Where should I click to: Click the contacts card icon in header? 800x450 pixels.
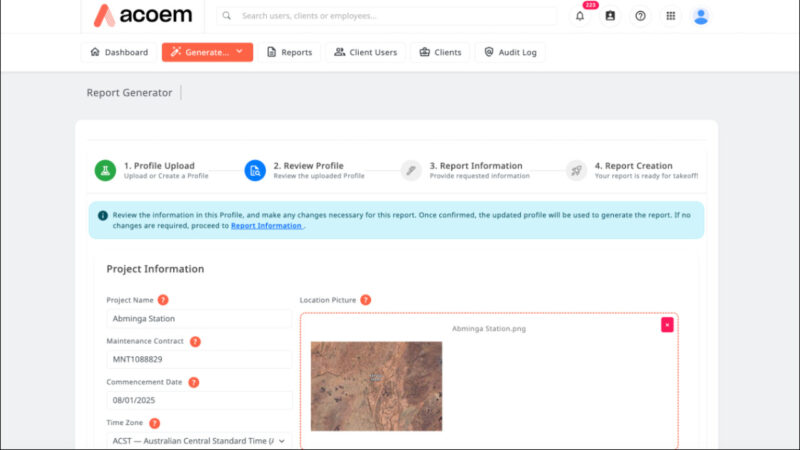[610, 16]
